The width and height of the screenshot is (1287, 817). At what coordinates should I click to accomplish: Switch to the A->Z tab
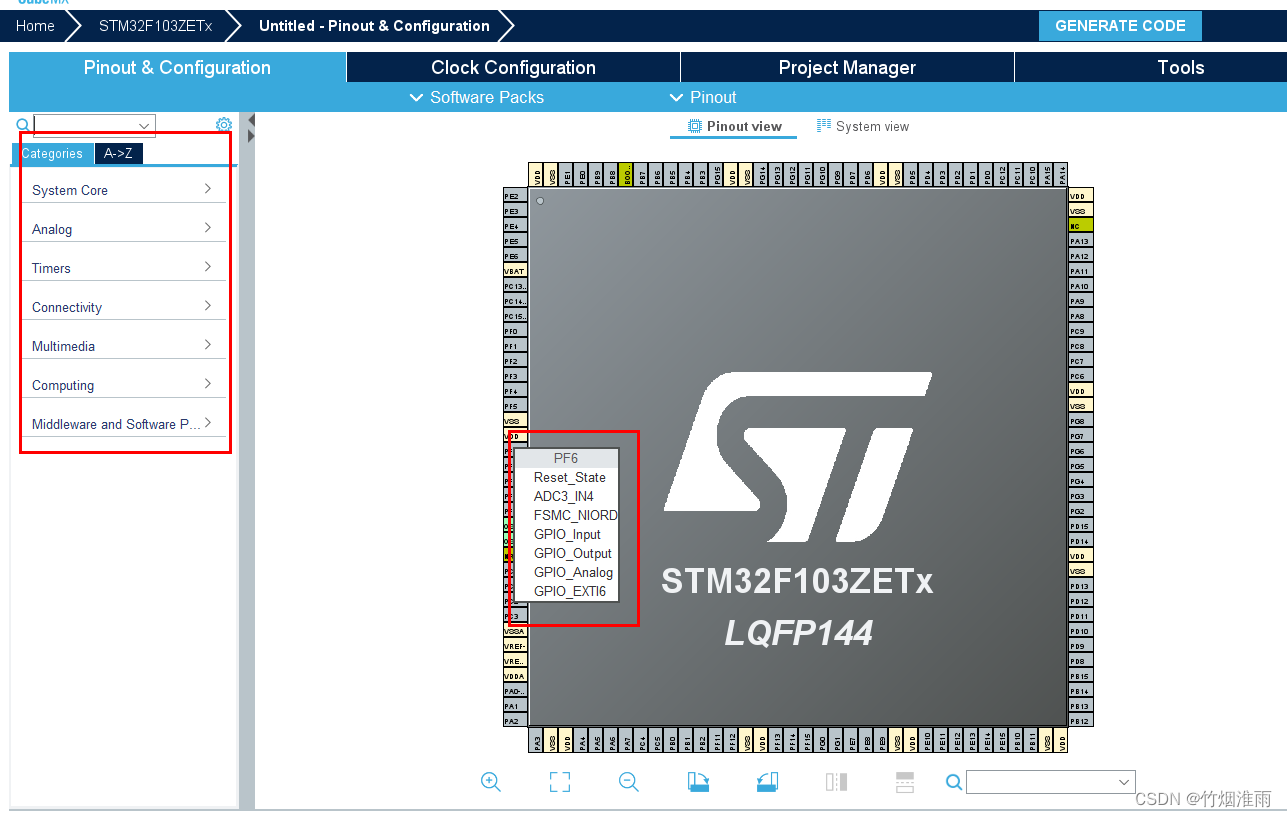tap(118, 153)
